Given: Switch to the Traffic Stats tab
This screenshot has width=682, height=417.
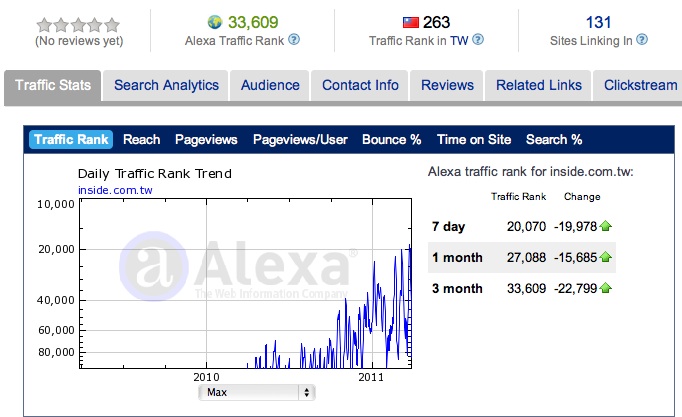Looking at the screenshot, I should coord(53,85).
